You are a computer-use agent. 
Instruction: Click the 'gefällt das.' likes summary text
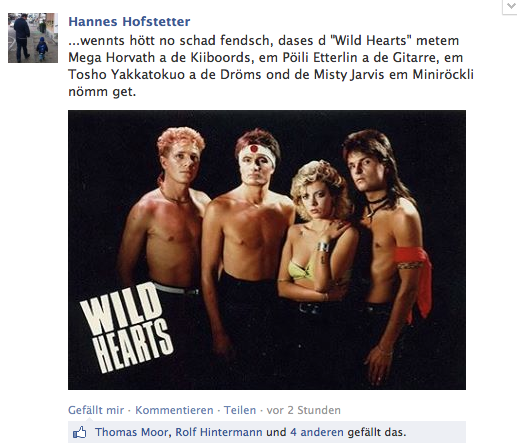coord(377,432)
